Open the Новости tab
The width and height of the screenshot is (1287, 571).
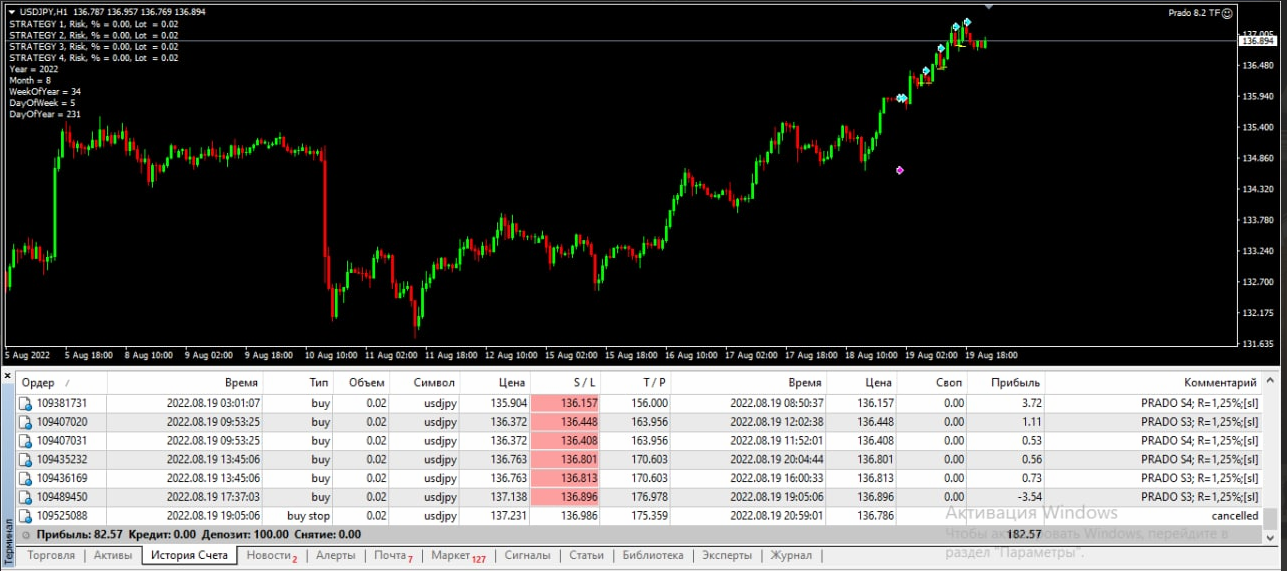coord(271,555)
